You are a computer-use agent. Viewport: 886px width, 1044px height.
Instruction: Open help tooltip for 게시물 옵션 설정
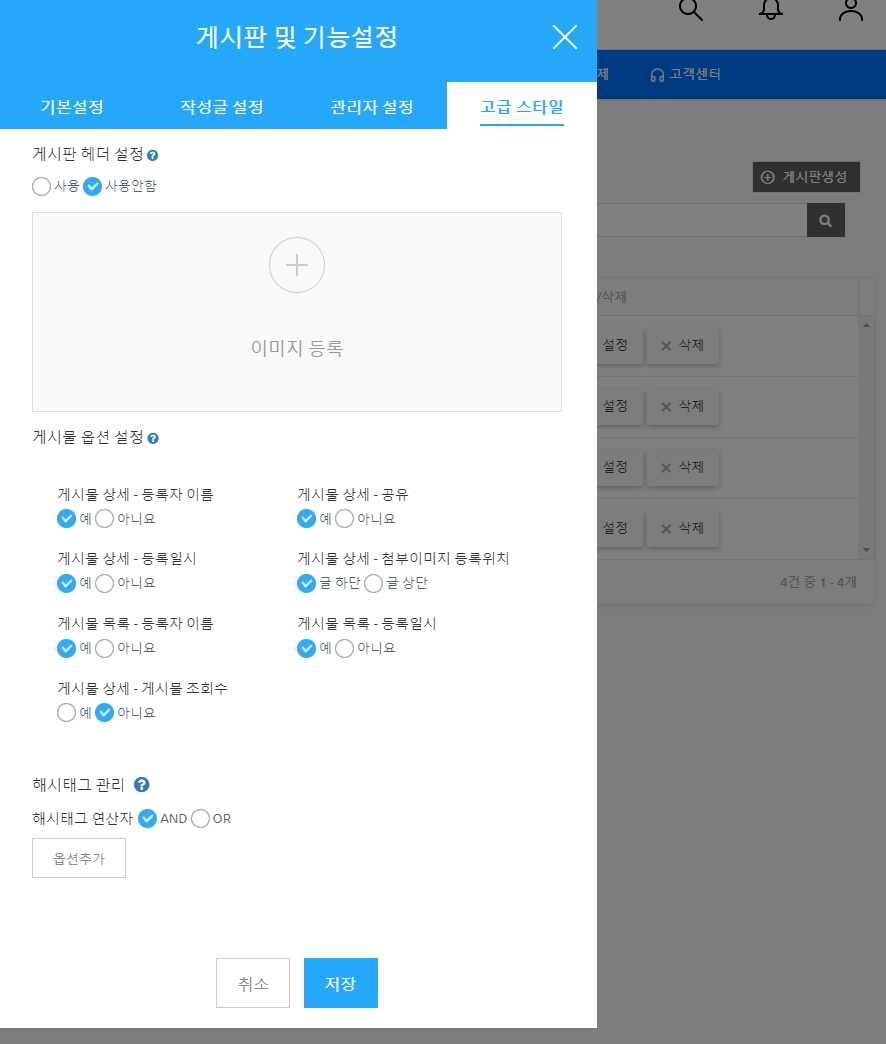pyautogui.click(x=153, y=438)
